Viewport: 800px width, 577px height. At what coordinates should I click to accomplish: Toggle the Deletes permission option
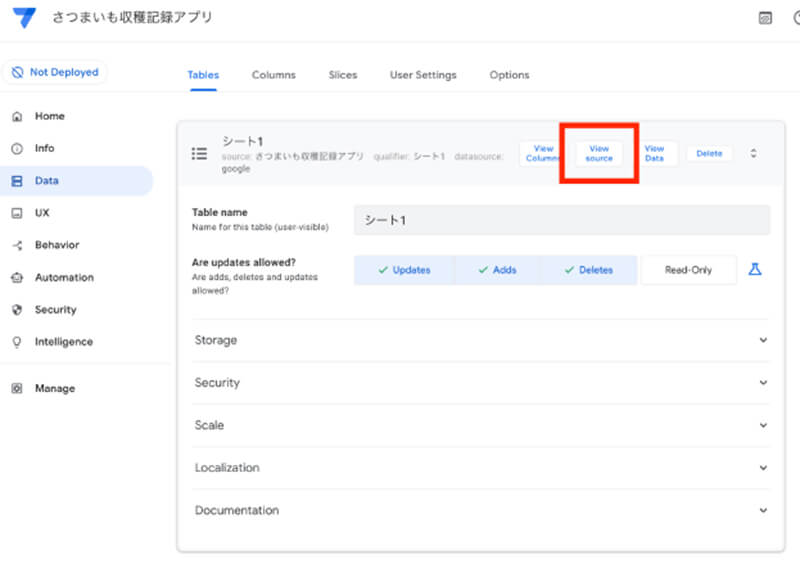[x=588, y=270]
